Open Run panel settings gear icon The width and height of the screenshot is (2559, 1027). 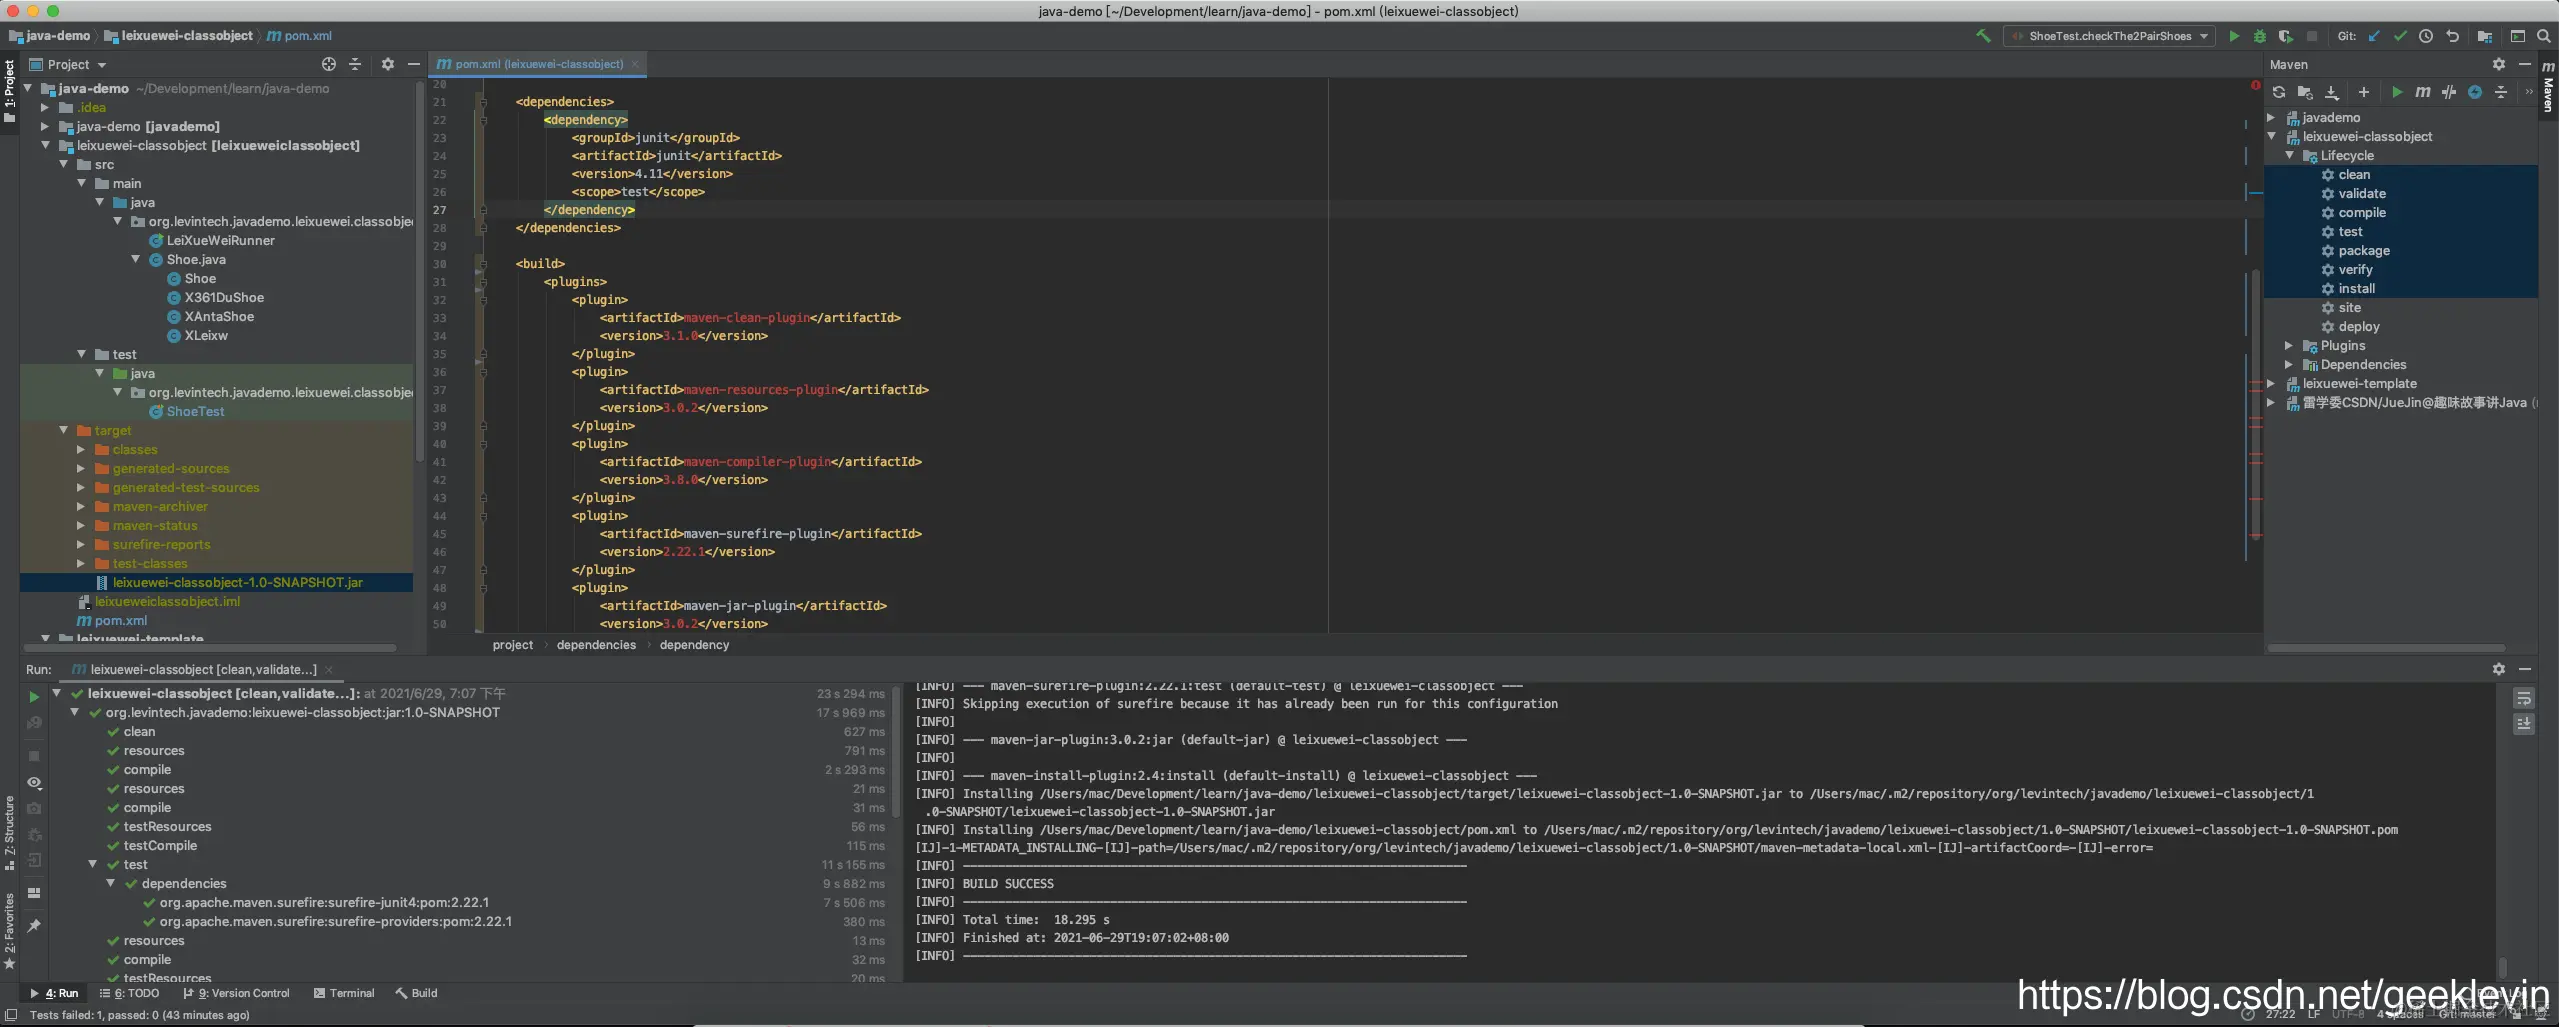[x=2499, y=669]
